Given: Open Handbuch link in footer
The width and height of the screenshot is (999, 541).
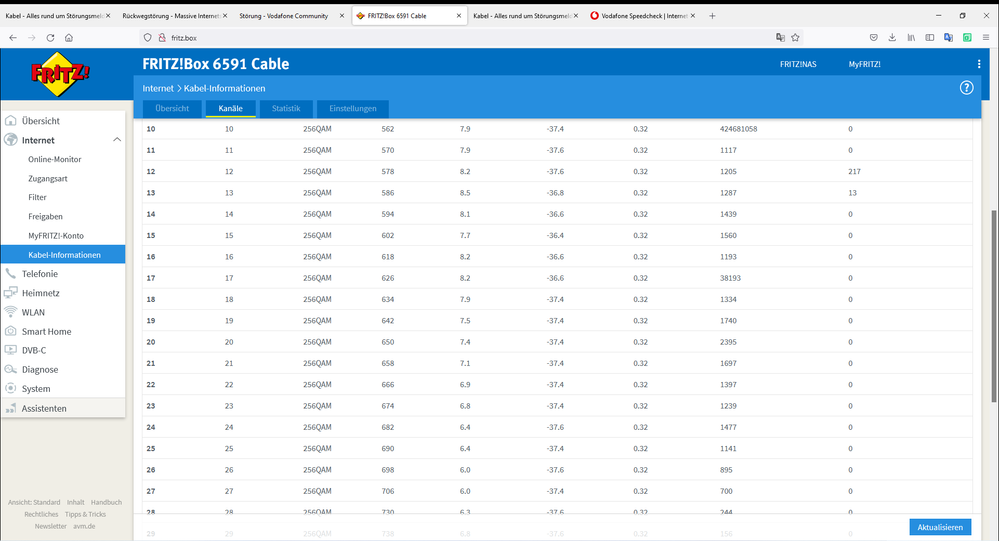Looking at the screenshot, I should [106, 502].
